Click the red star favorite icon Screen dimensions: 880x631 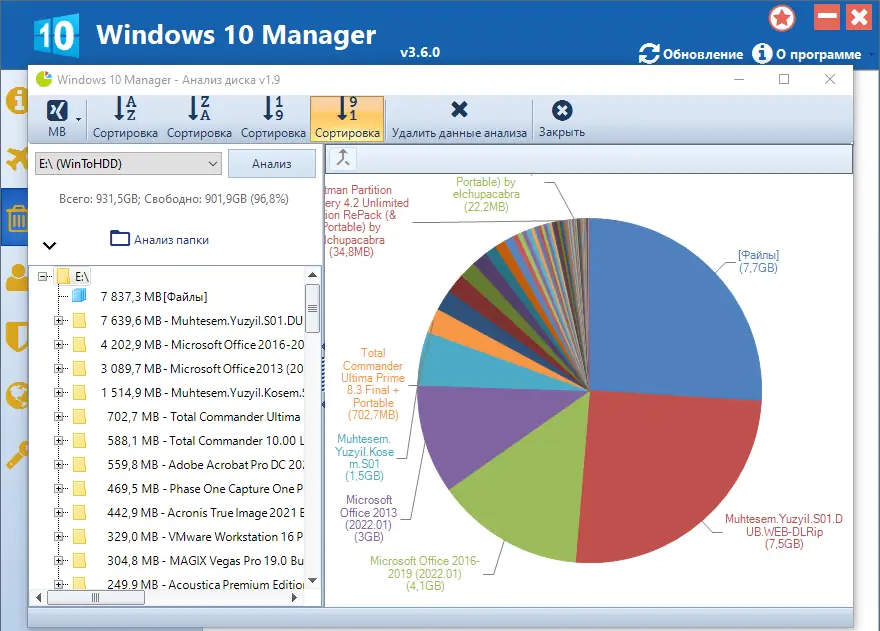coord(782,18)
